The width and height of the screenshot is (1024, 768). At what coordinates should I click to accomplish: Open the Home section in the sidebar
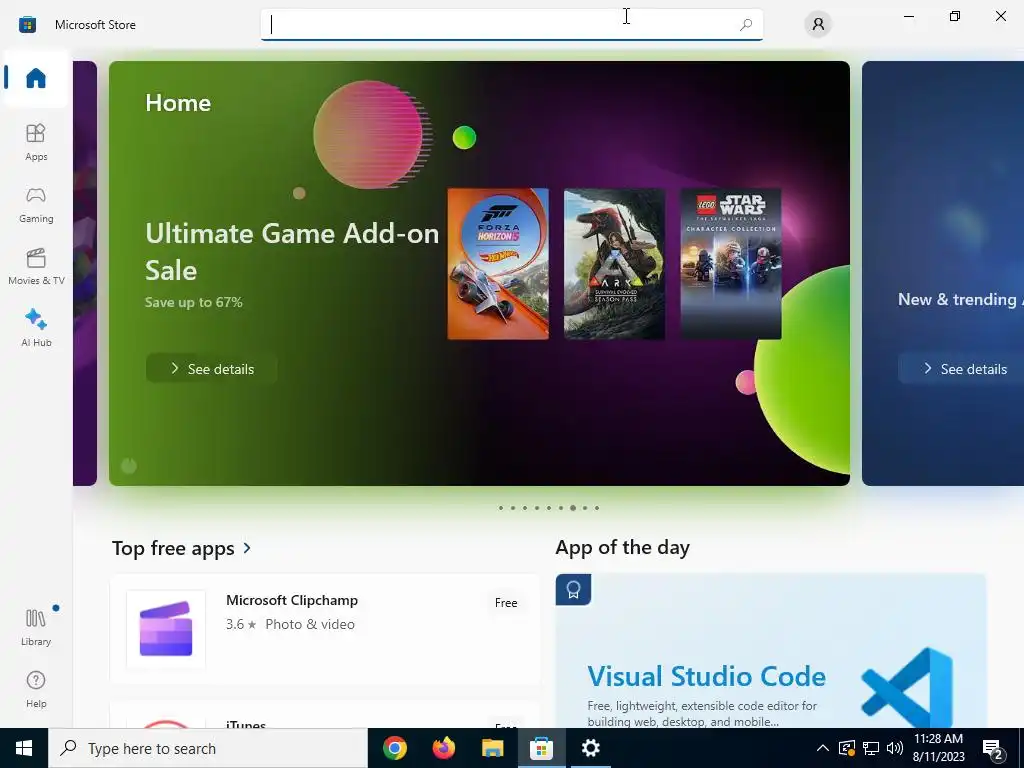(x=36, y=78)
